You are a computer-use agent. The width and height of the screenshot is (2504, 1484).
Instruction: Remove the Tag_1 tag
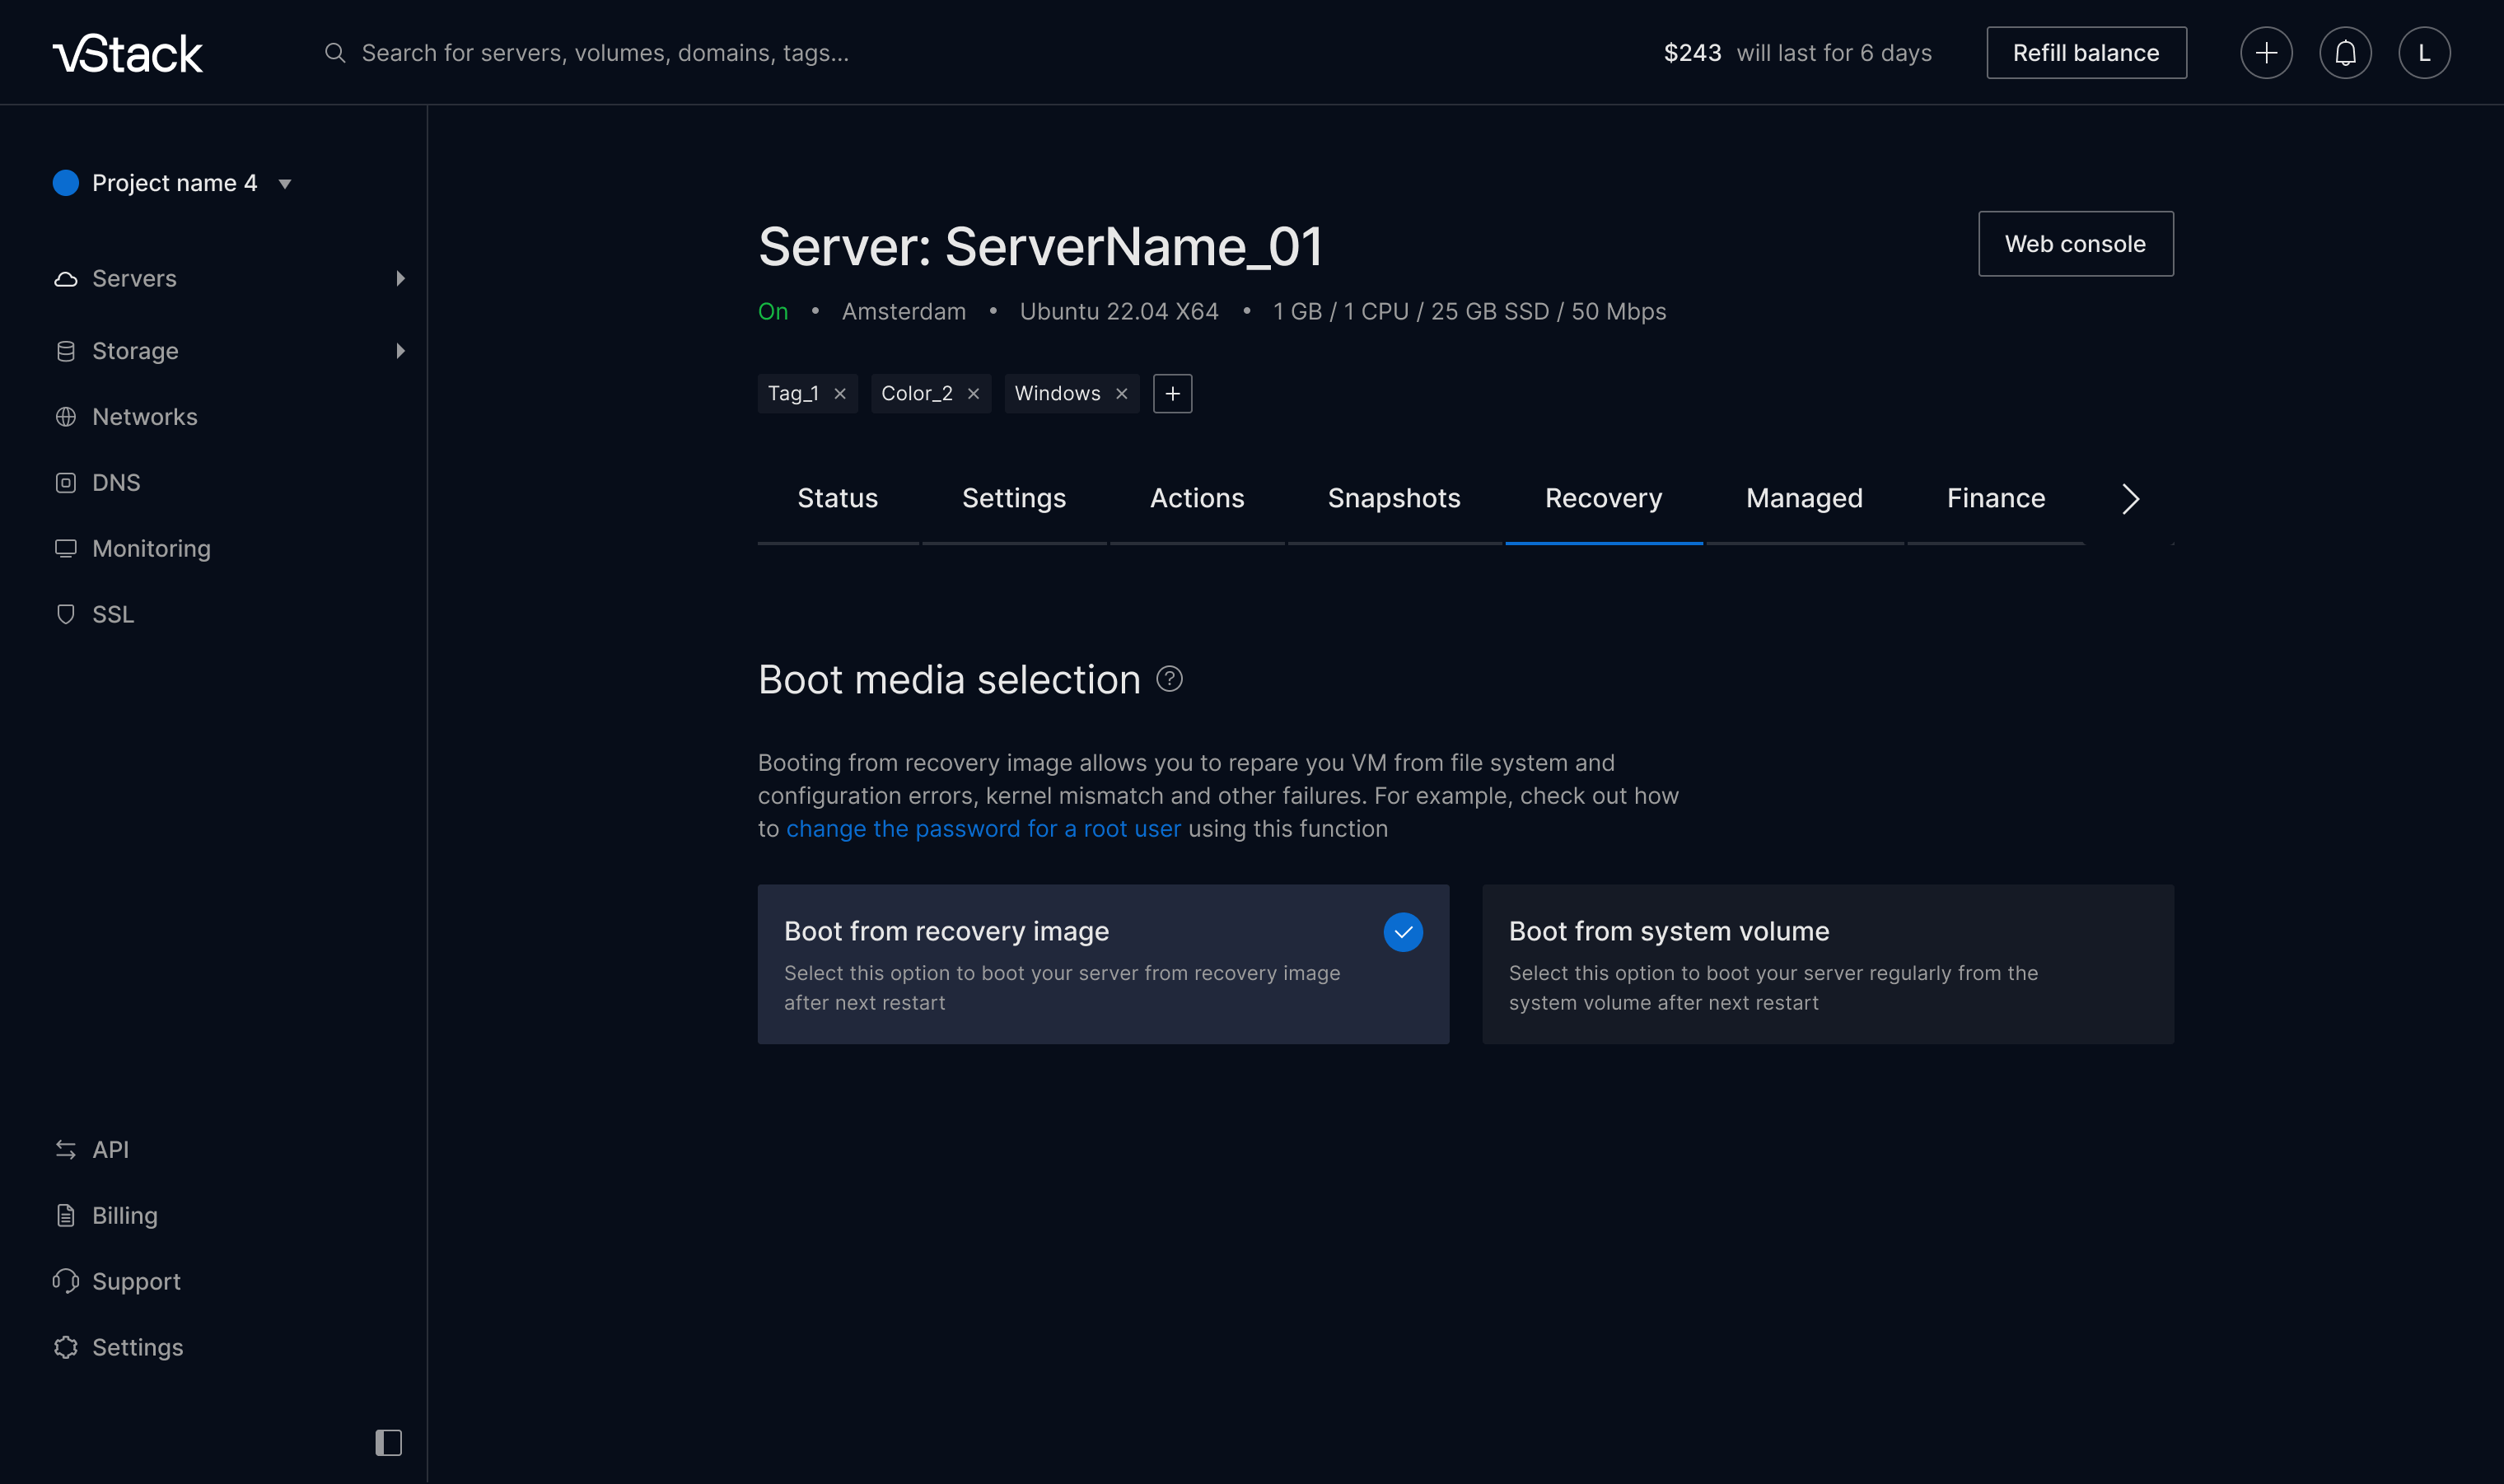(840, 394)
